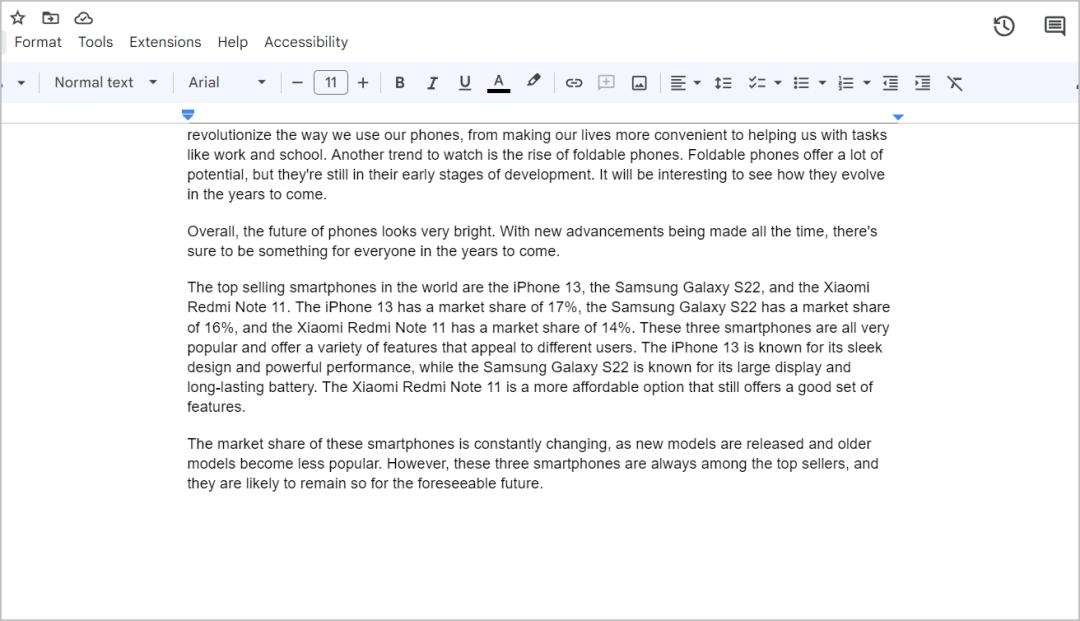Increase the paragraph indent
The width and height of the screenshot is (1080, 621).
(x=922, y=83)
